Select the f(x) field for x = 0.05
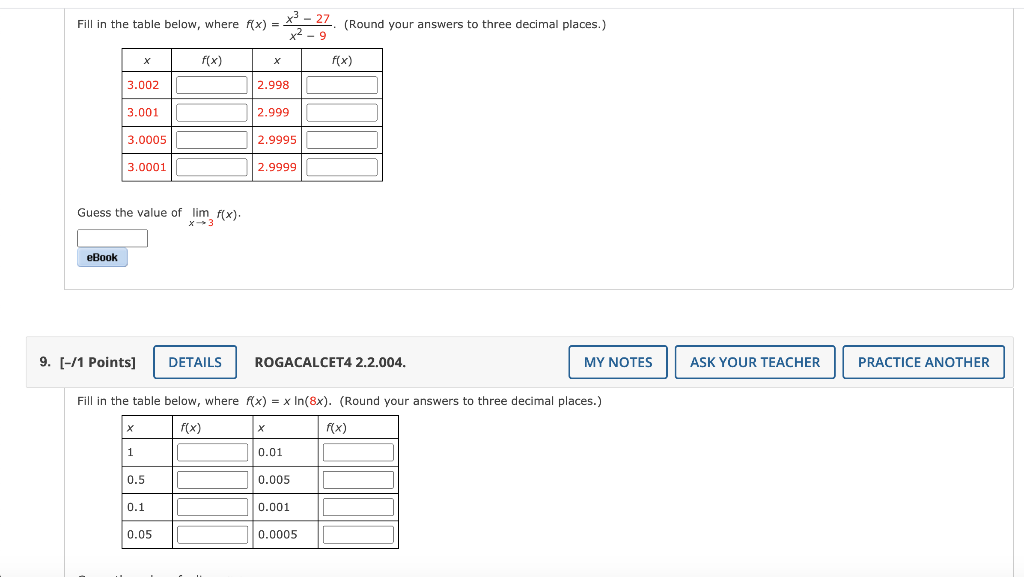The image size is (1024, 577). 212,534
